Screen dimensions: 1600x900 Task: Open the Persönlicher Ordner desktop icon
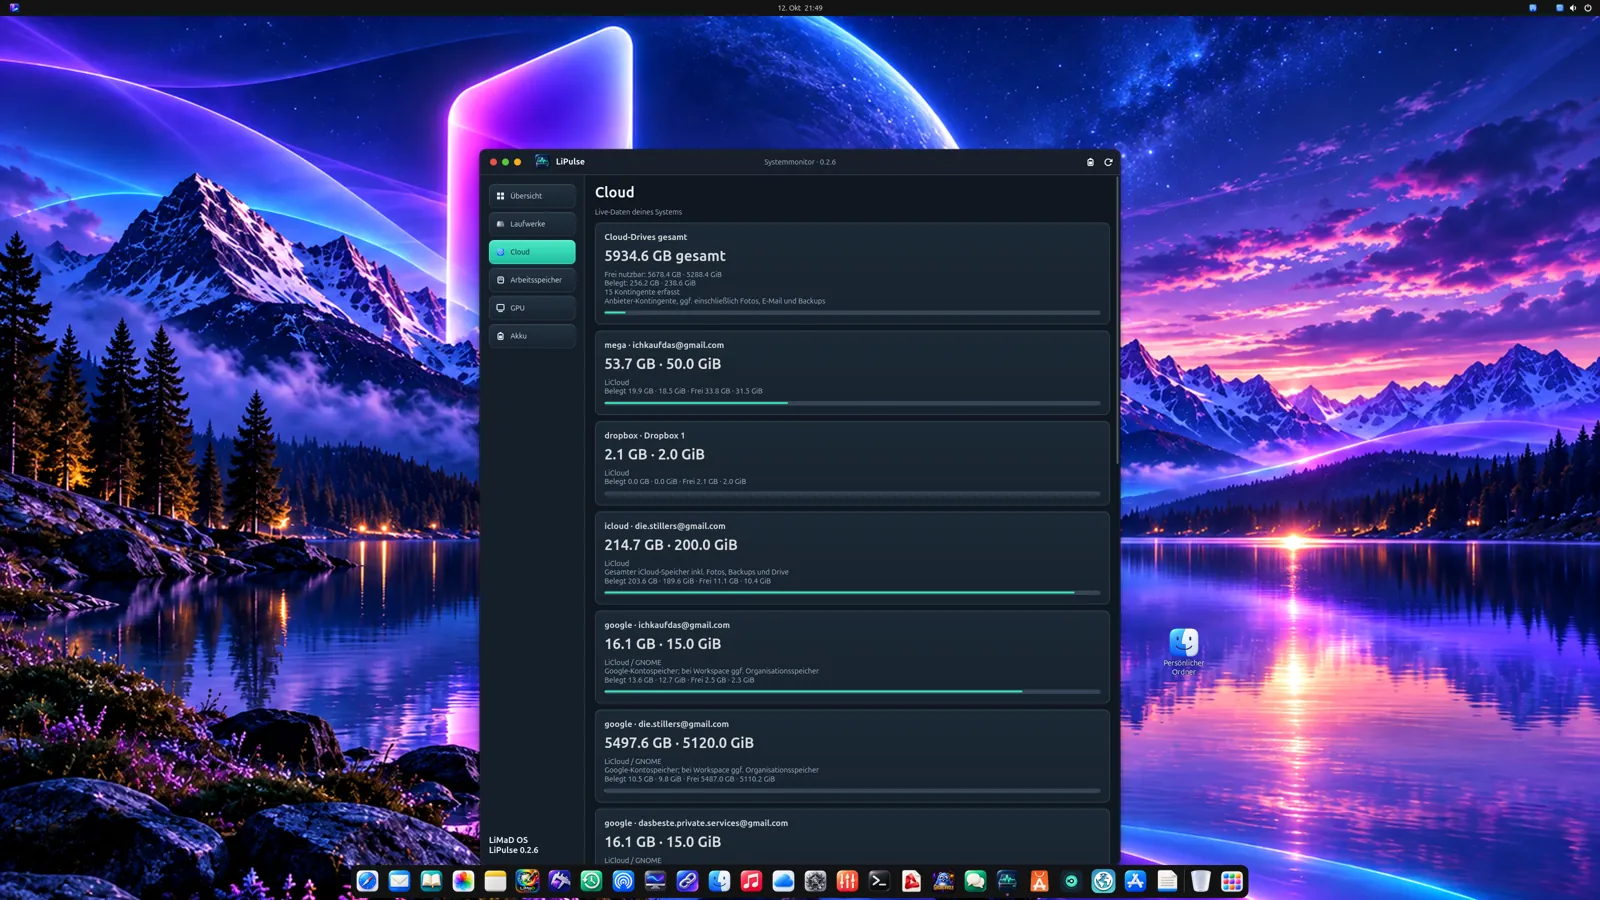[1184, 651]
